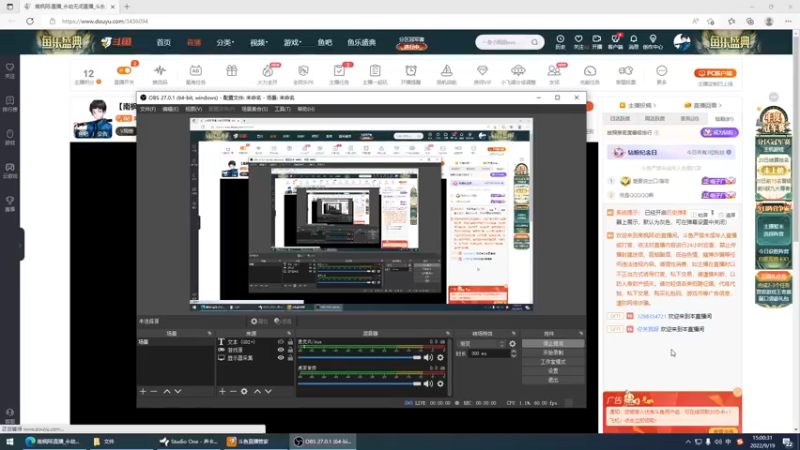Screen dimensions: 800x450
Task: Click the first button in OBS controls dock
Action: pos(553,343)
